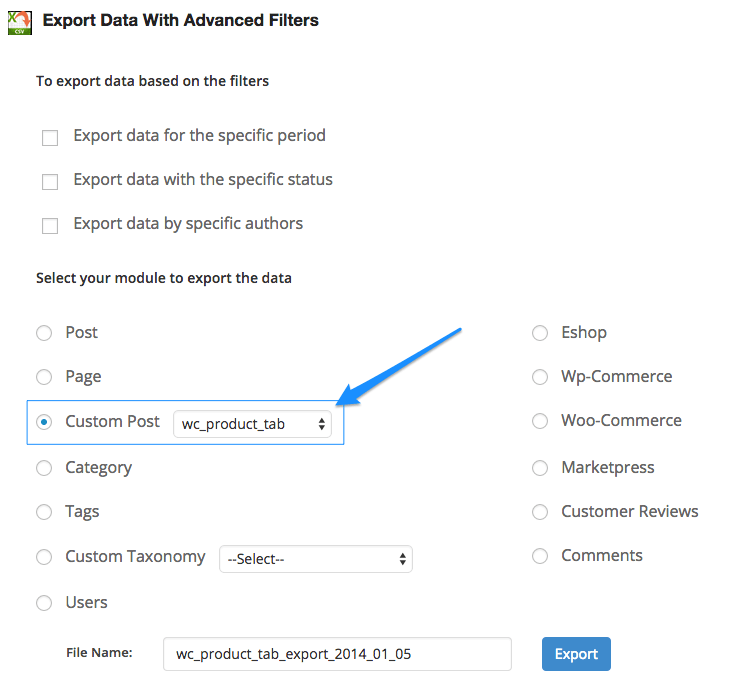Choose the Custom Taxonomy radio button
The width and height of the screenshot is (741, 684).
[x=44, y=557]
